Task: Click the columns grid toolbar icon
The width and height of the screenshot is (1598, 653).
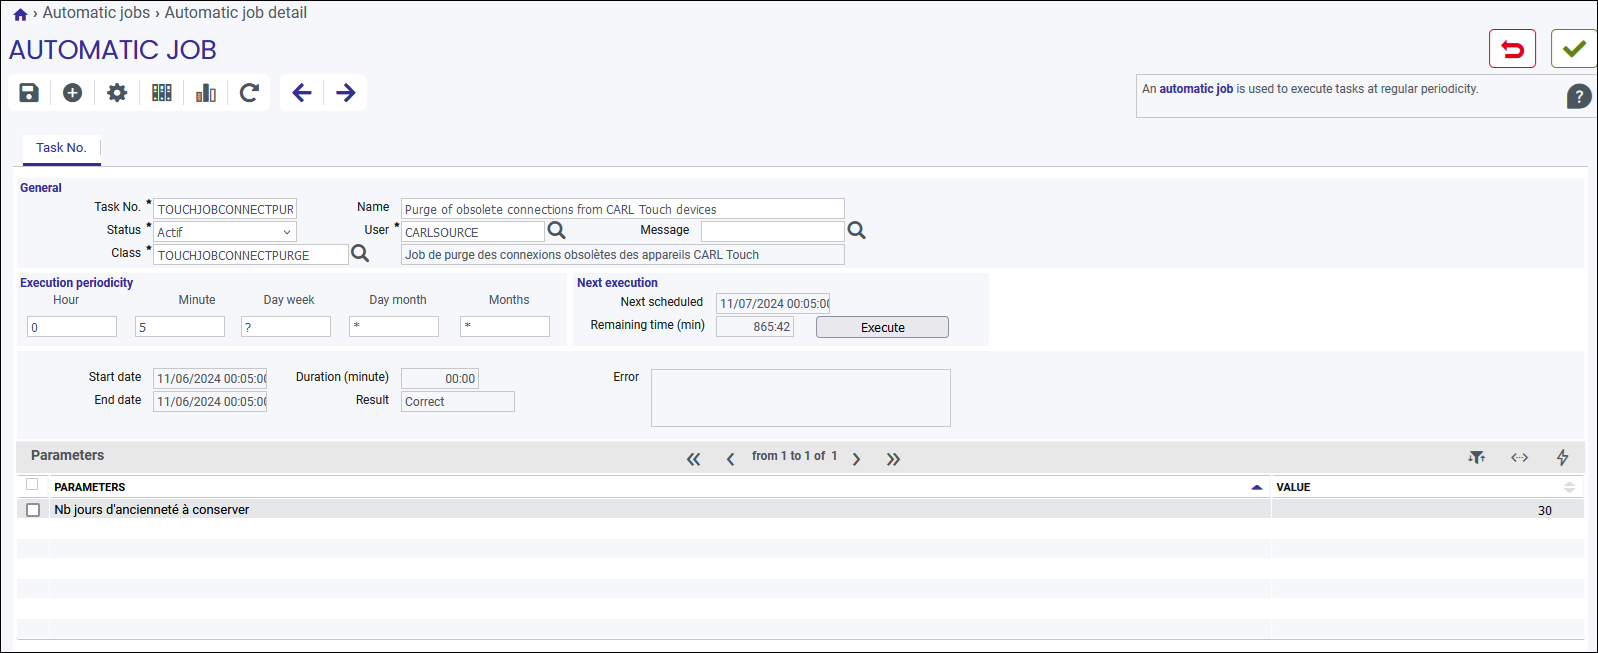Action: click(x=162, y=93)
